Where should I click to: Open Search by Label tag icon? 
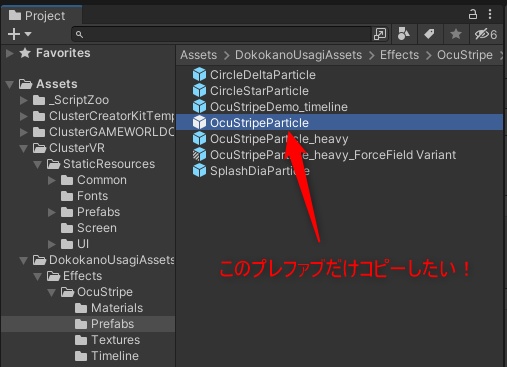pyautogui.click(x=429, y=34)
